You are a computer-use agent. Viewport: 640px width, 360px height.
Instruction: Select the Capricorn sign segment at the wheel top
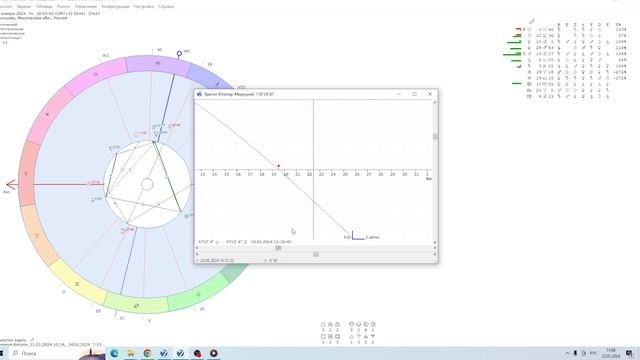(x=157, y=64)
